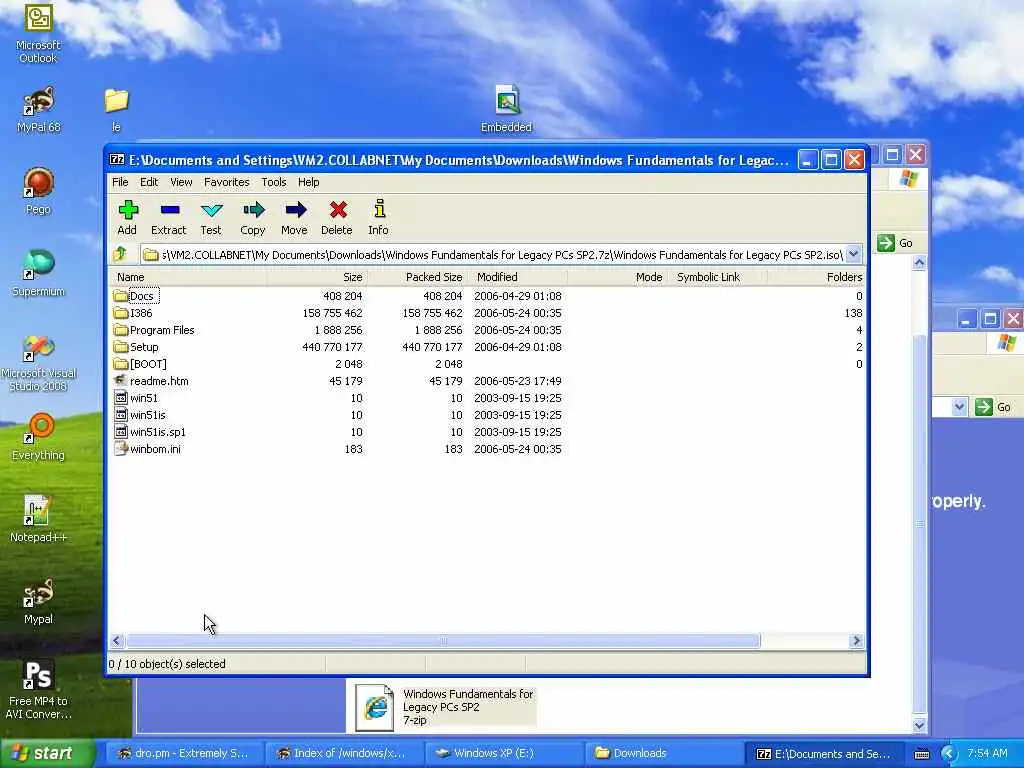Screen dimensions: 1024x768
Task: Click the Move toolbar icon
Action: 295,217
